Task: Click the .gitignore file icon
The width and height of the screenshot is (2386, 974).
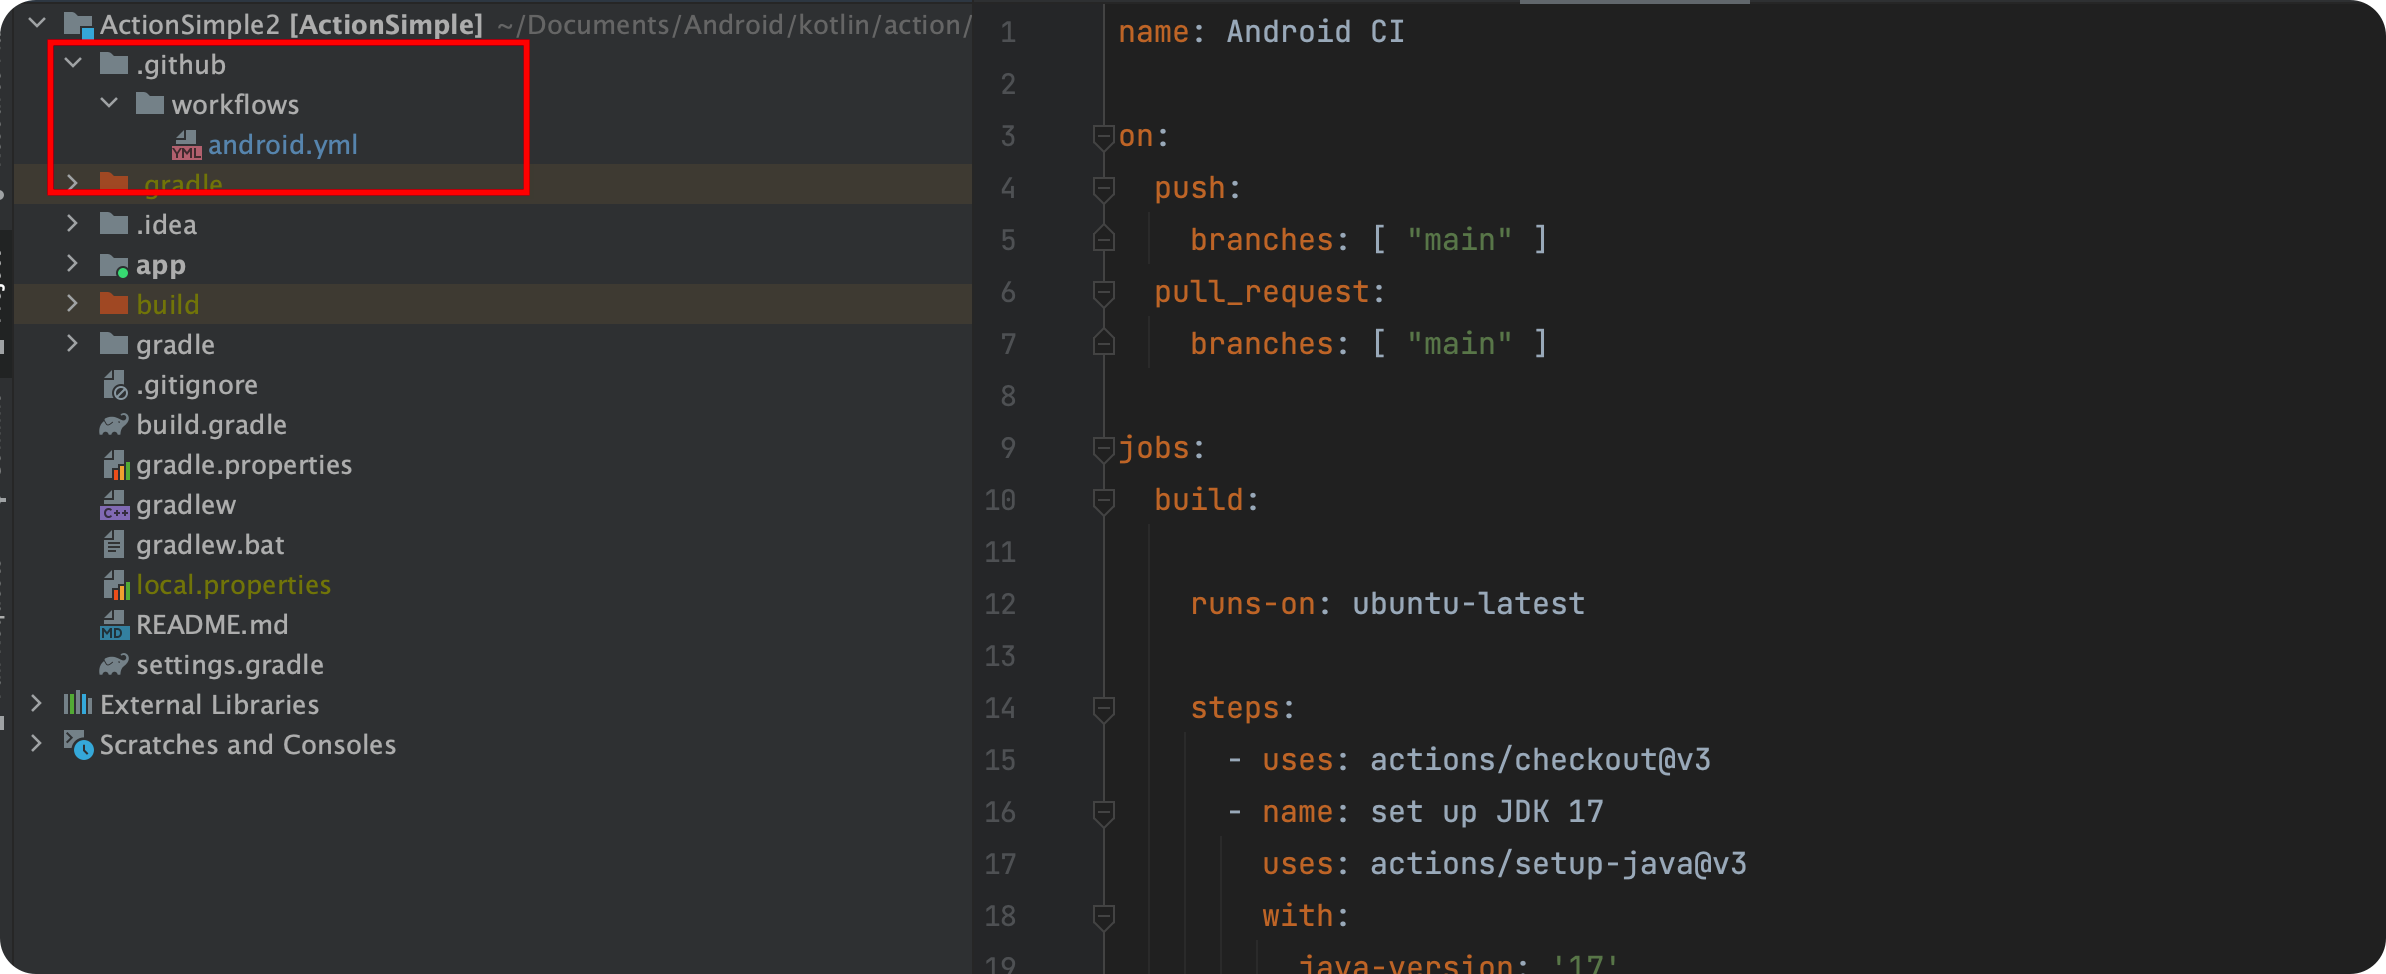Action: coord(115,385)
